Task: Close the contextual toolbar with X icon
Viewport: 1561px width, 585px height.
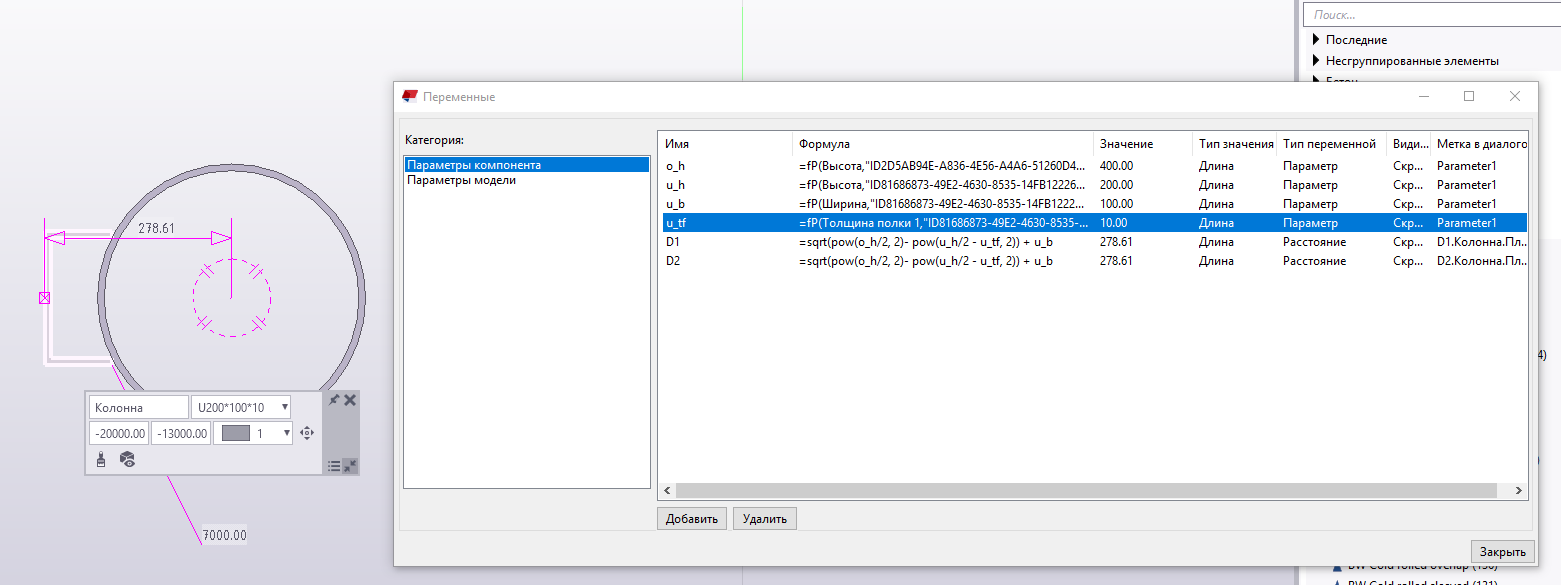Action: [350, 400]
